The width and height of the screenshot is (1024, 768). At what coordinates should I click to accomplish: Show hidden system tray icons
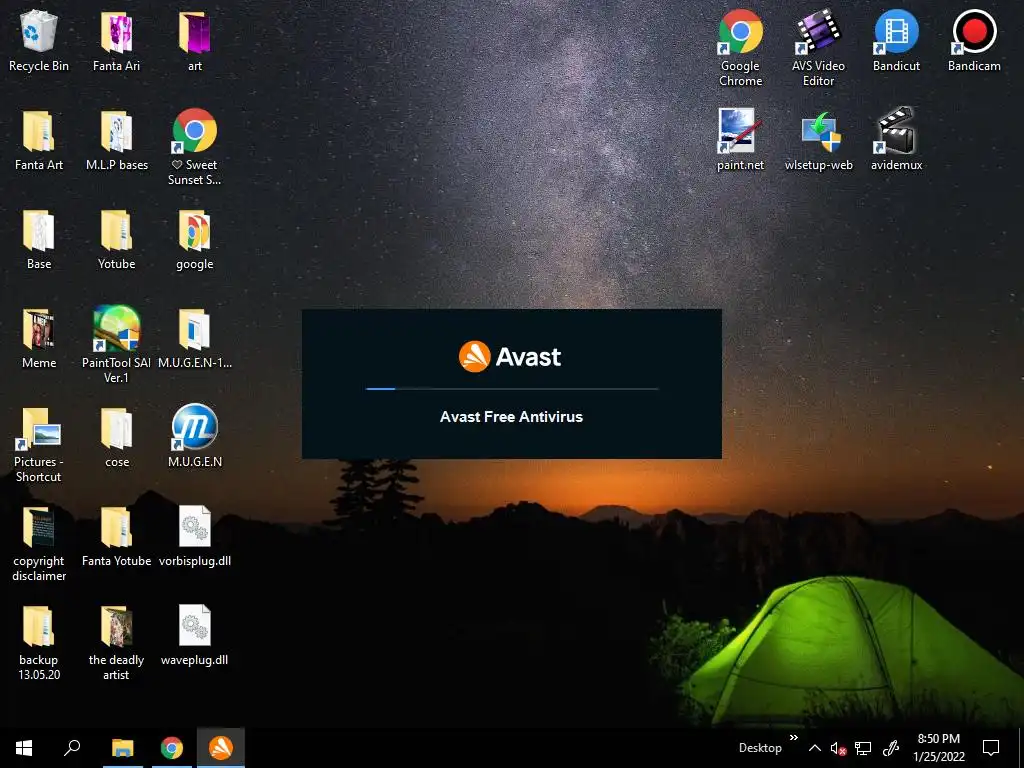[815, 748]
